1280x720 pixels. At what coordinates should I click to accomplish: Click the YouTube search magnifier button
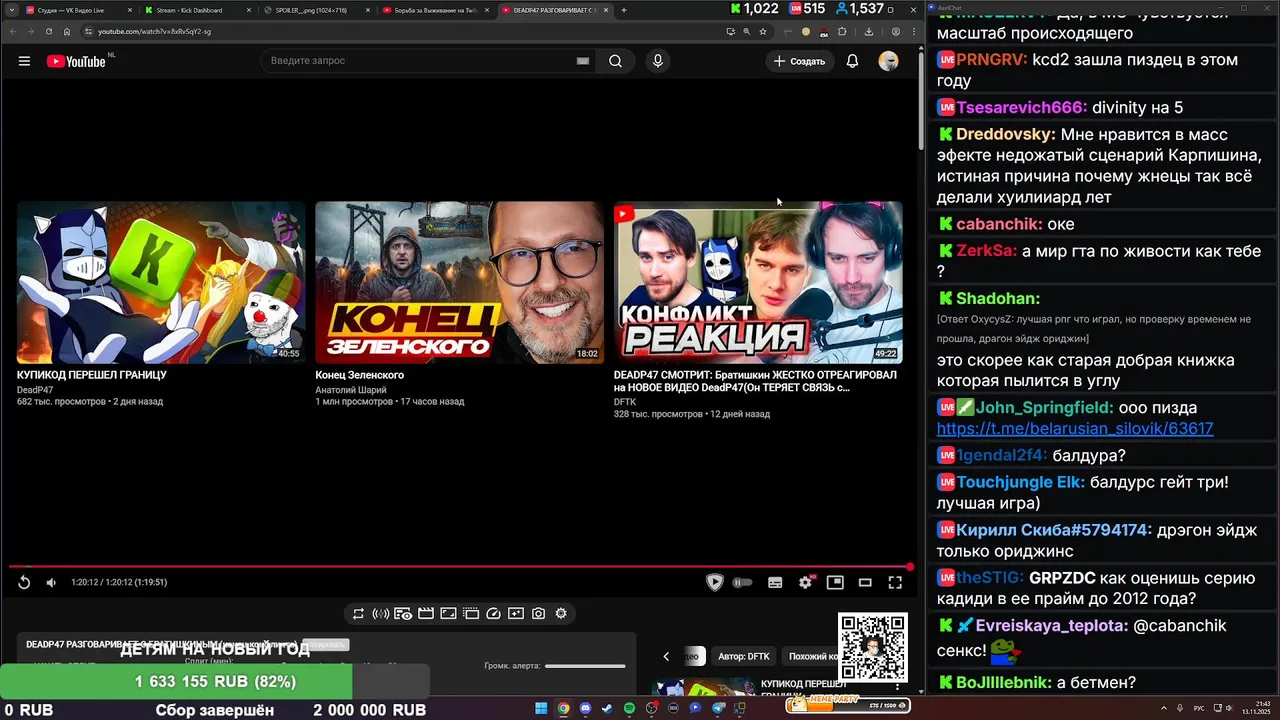[615, 61]
